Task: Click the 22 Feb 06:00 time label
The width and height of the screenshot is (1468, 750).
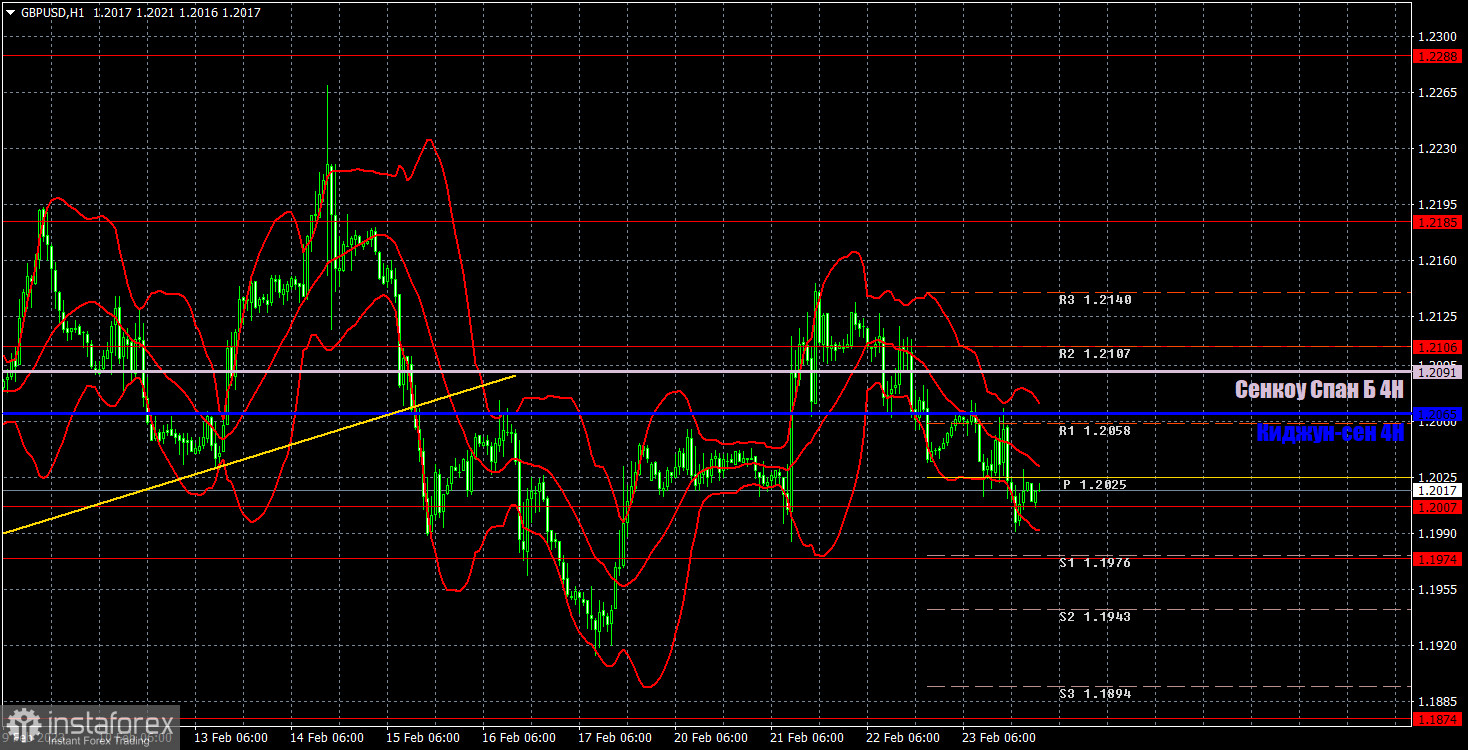Action: tap(902, 738)
